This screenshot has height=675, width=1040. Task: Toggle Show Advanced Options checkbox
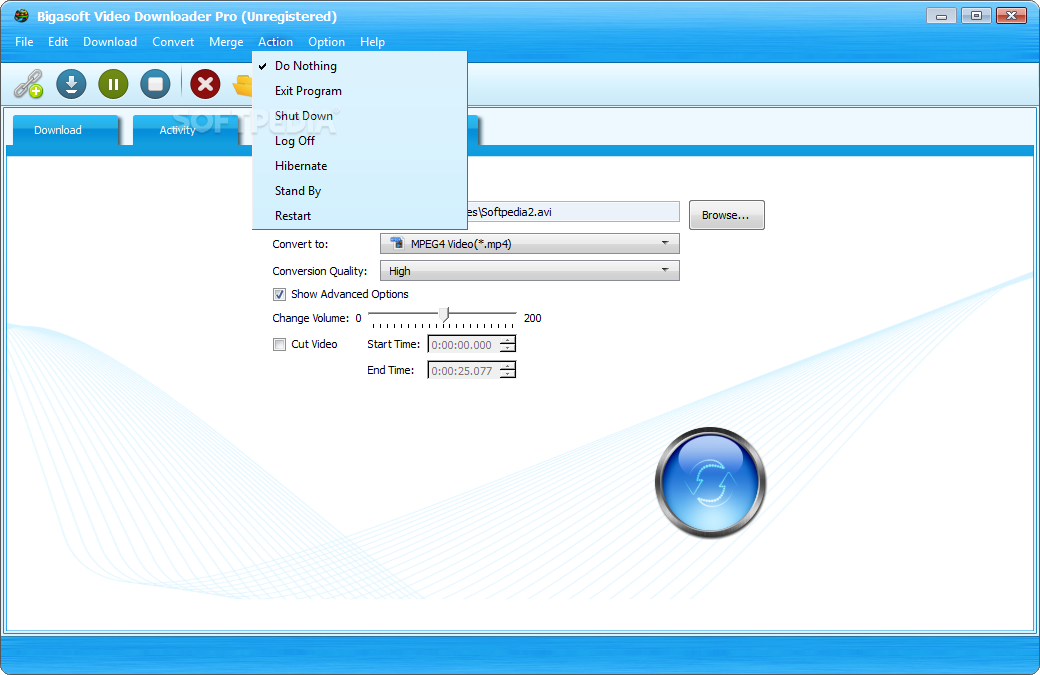[x=279, y=294]
